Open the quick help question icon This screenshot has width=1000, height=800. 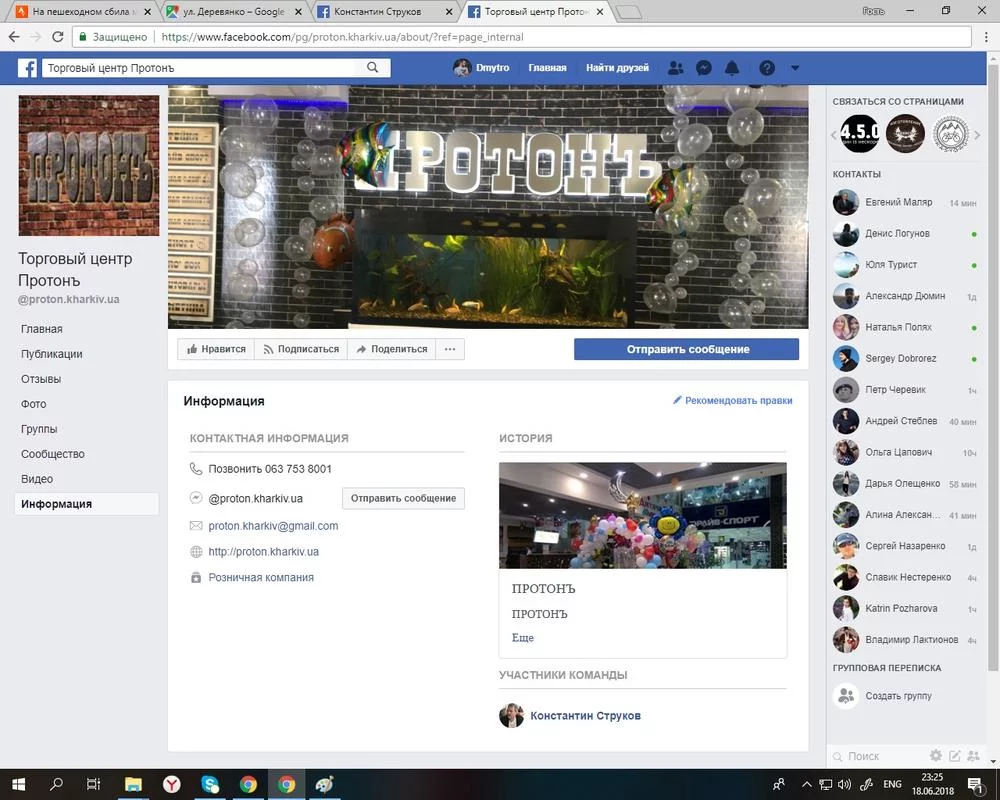[x=767, y=68]
